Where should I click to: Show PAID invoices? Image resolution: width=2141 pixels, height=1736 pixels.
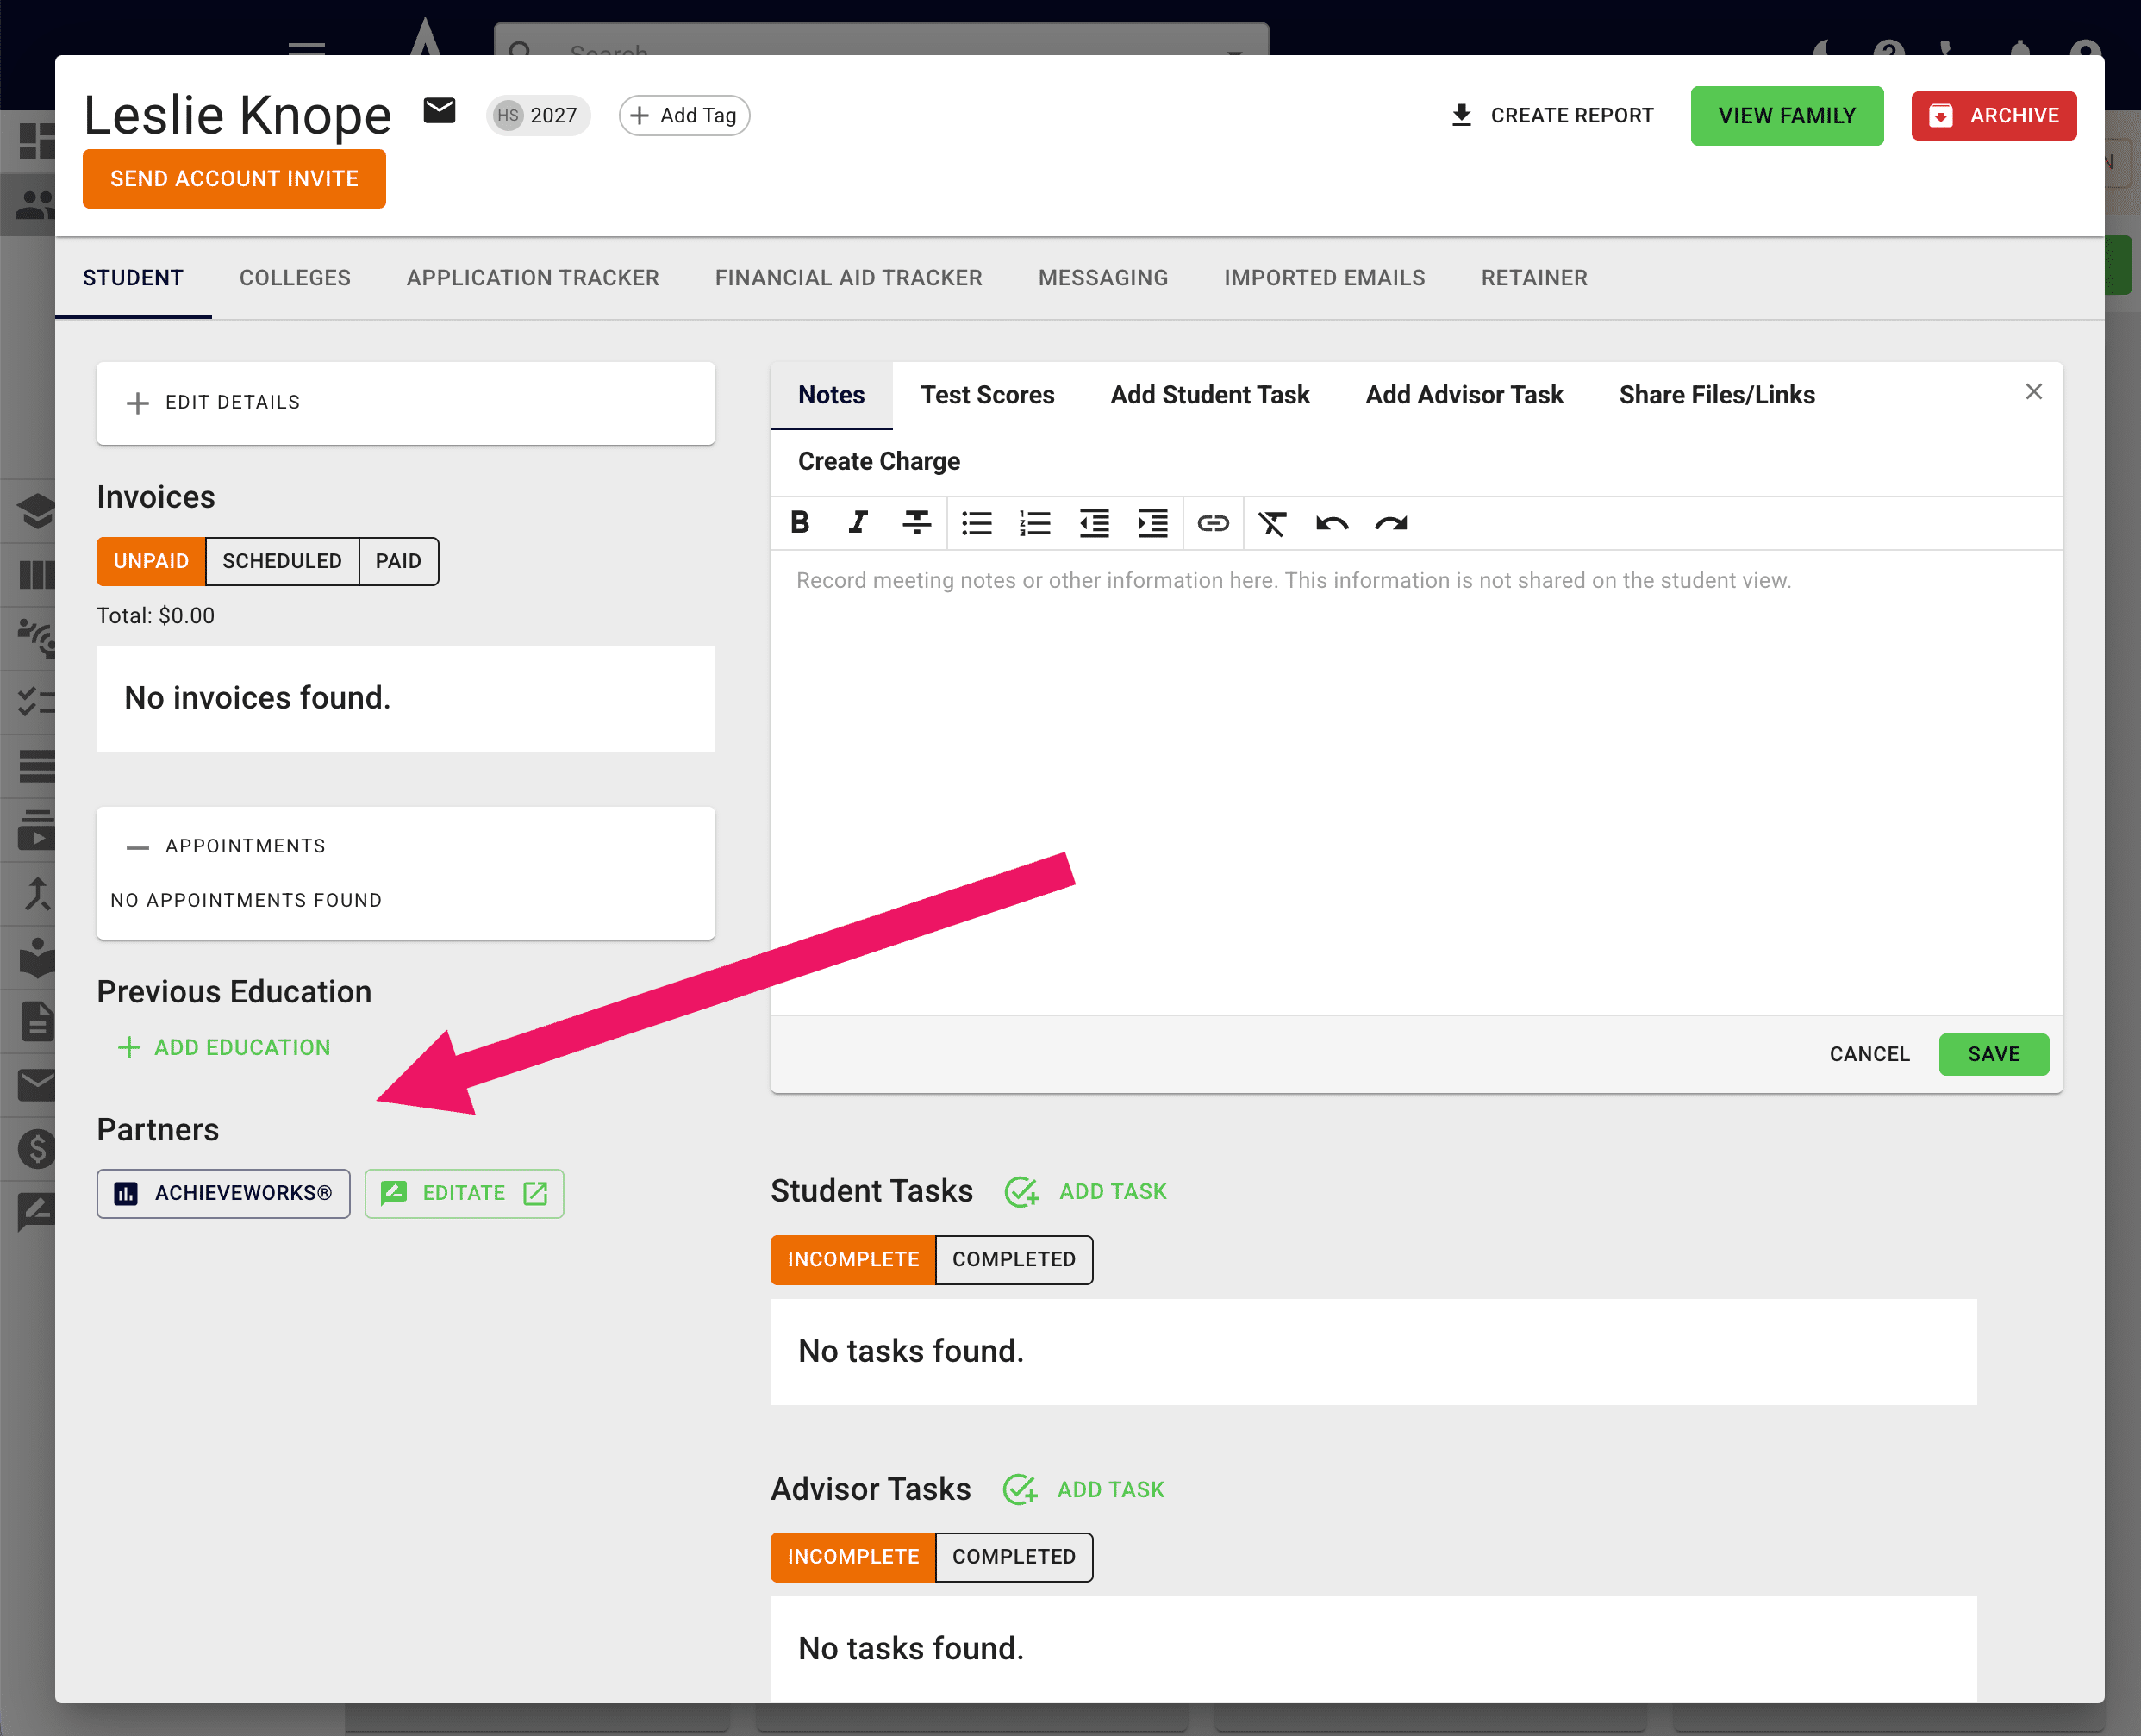(x=398, y=561)
